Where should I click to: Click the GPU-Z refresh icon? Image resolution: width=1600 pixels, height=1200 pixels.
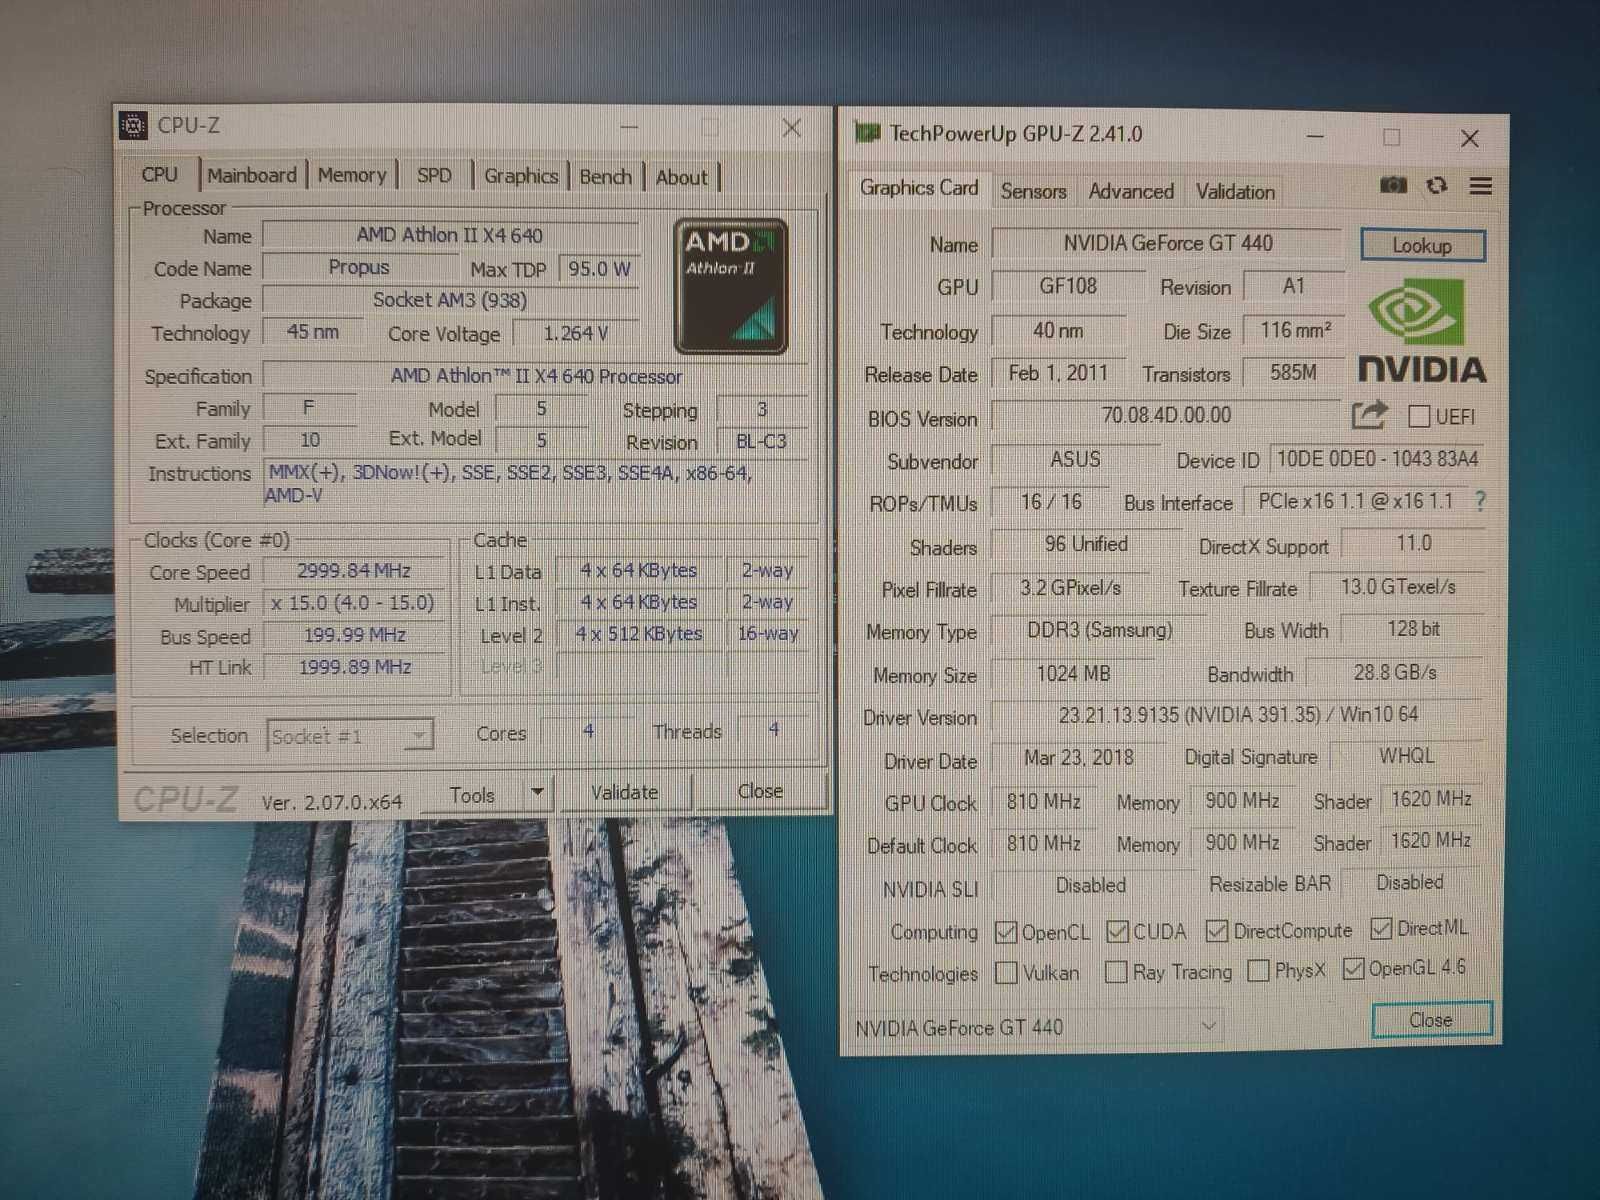1437,185
